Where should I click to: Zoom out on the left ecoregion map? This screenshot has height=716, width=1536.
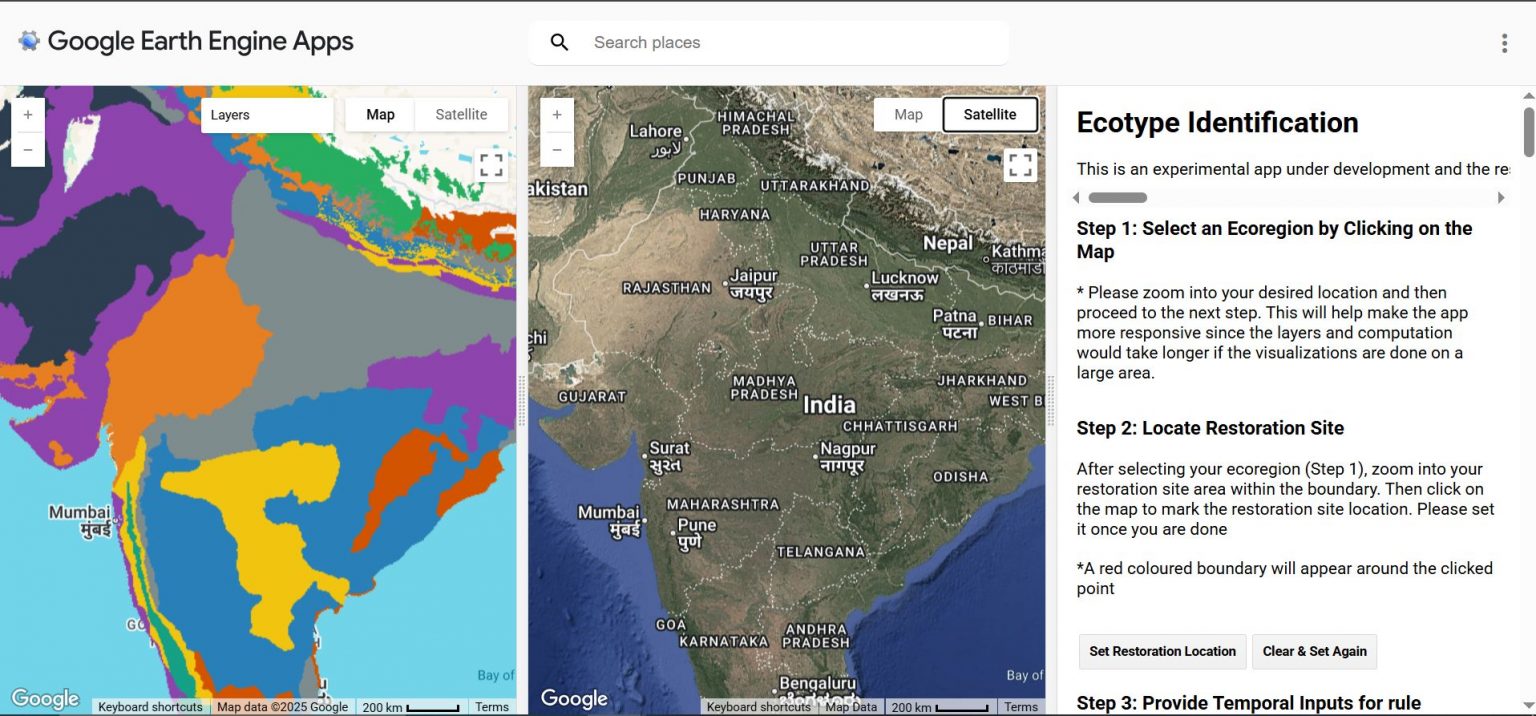tap(28, 150)
